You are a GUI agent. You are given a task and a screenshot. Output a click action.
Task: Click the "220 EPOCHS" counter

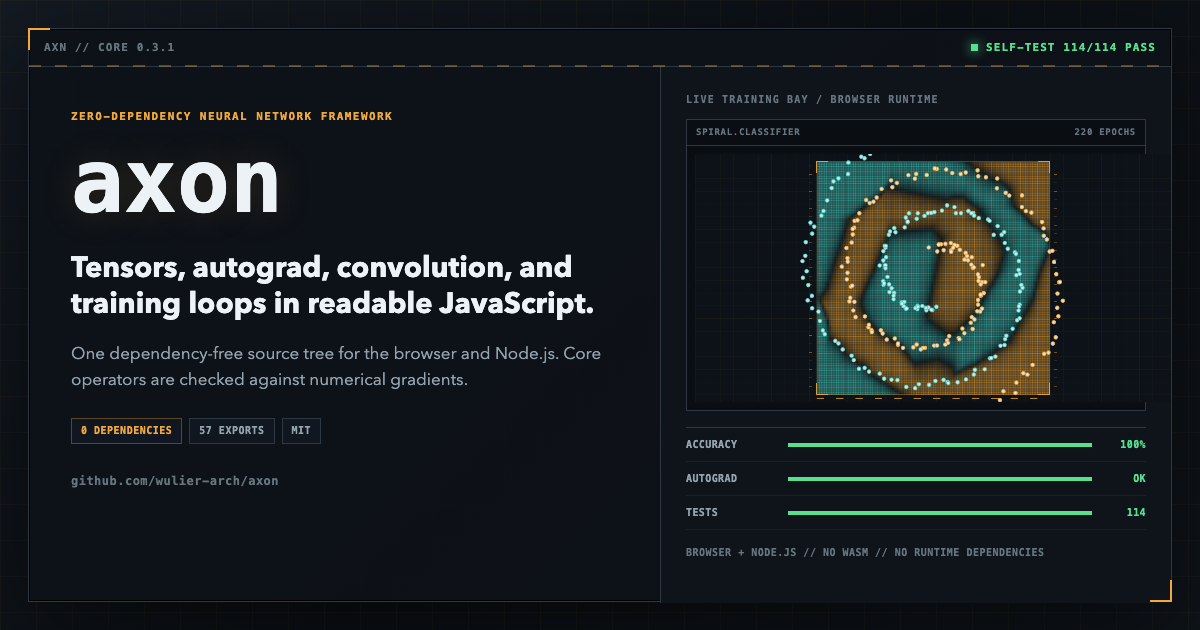[x=1105, y=132]
